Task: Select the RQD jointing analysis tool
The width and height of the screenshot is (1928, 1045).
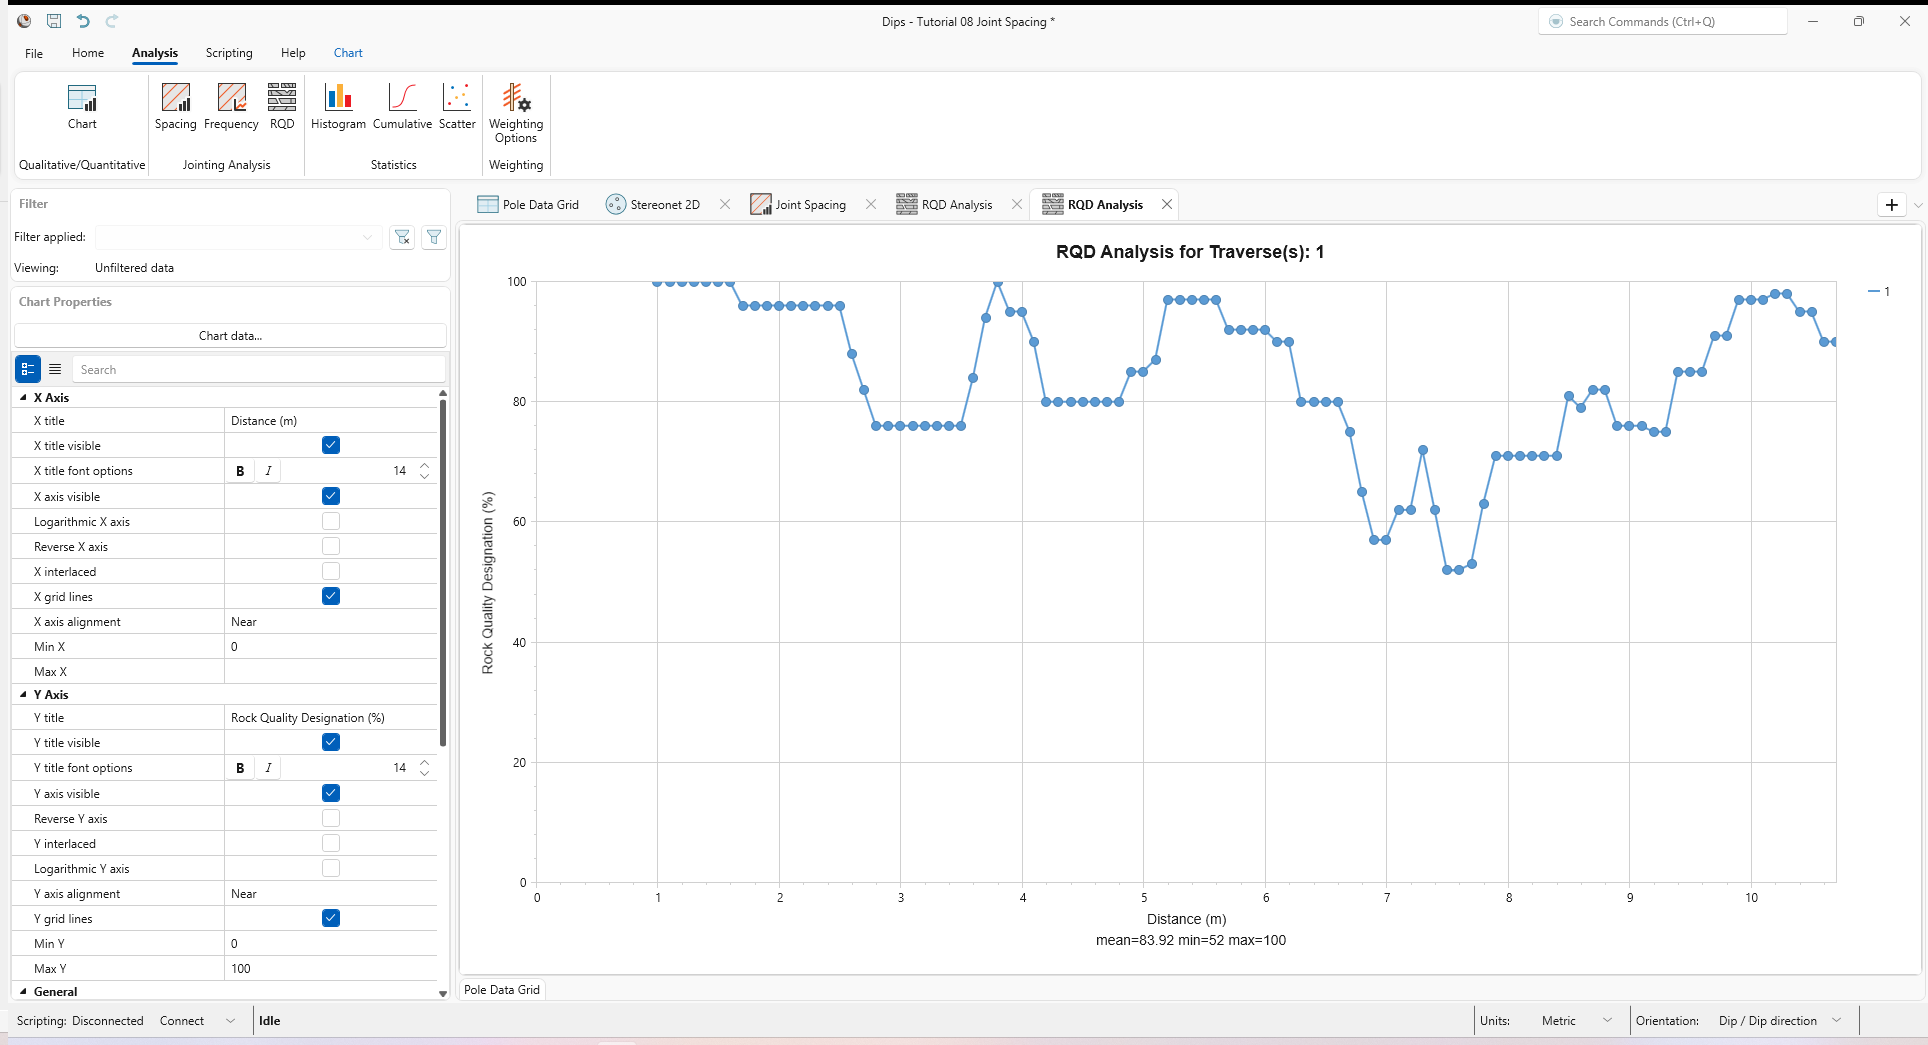Action: click(281, 106)
